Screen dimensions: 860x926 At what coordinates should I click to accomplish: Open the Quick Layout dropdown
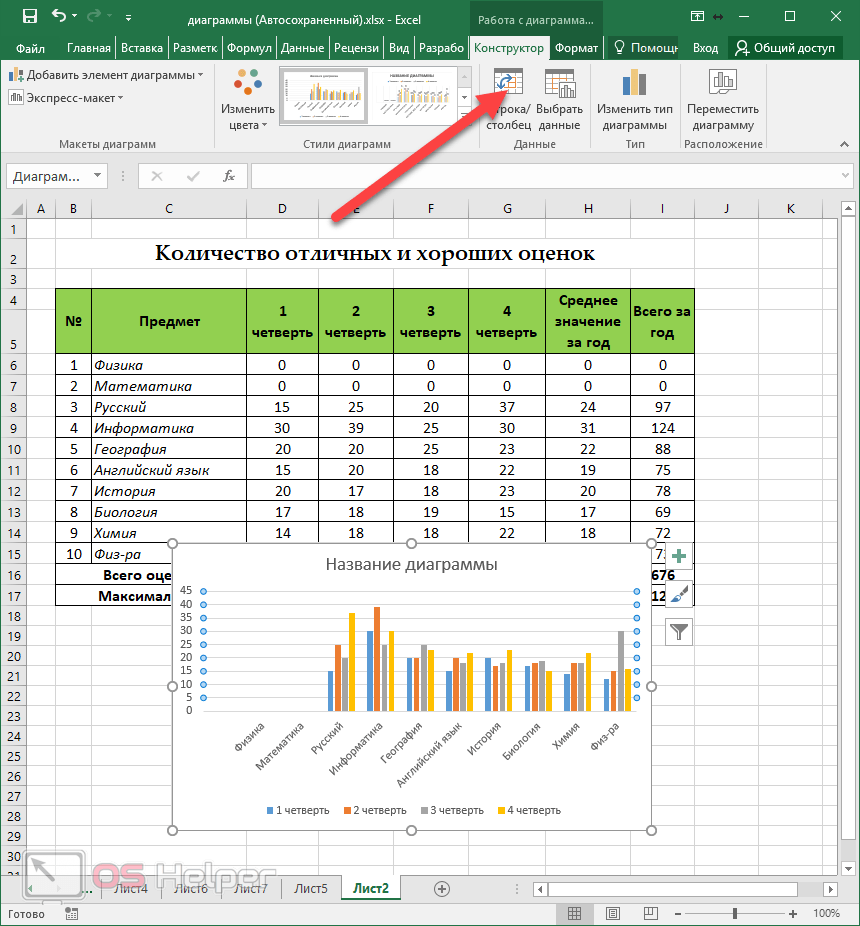pos(66,98)
